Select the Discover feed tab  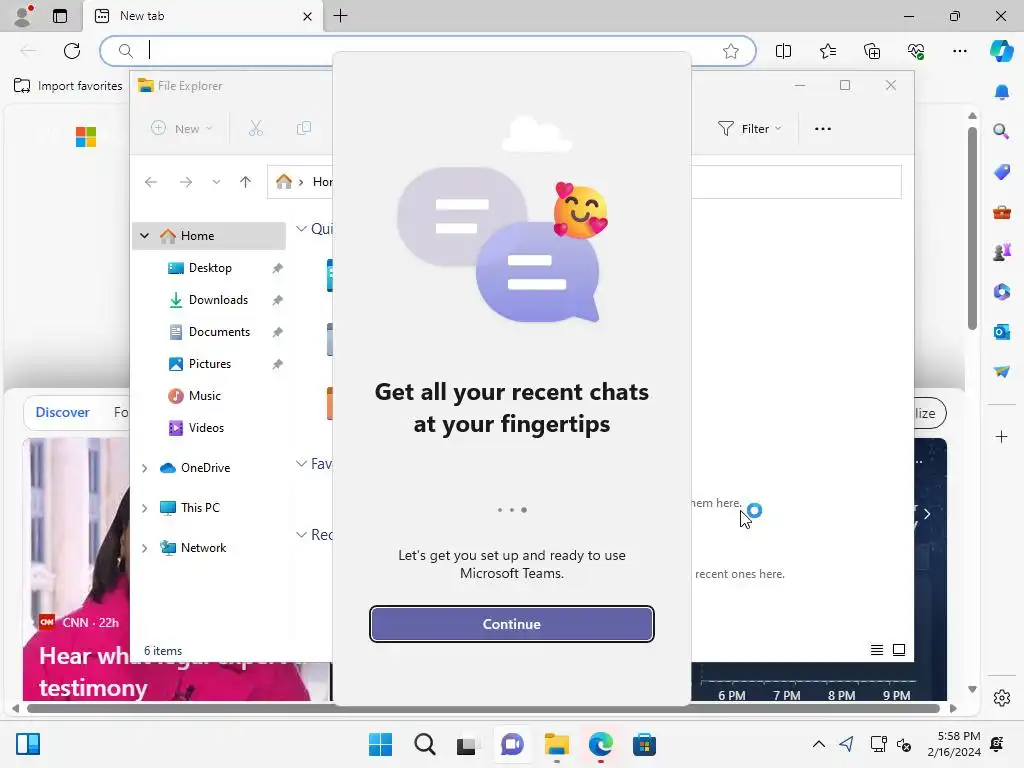pyautogui.click(x=62, y=412)
